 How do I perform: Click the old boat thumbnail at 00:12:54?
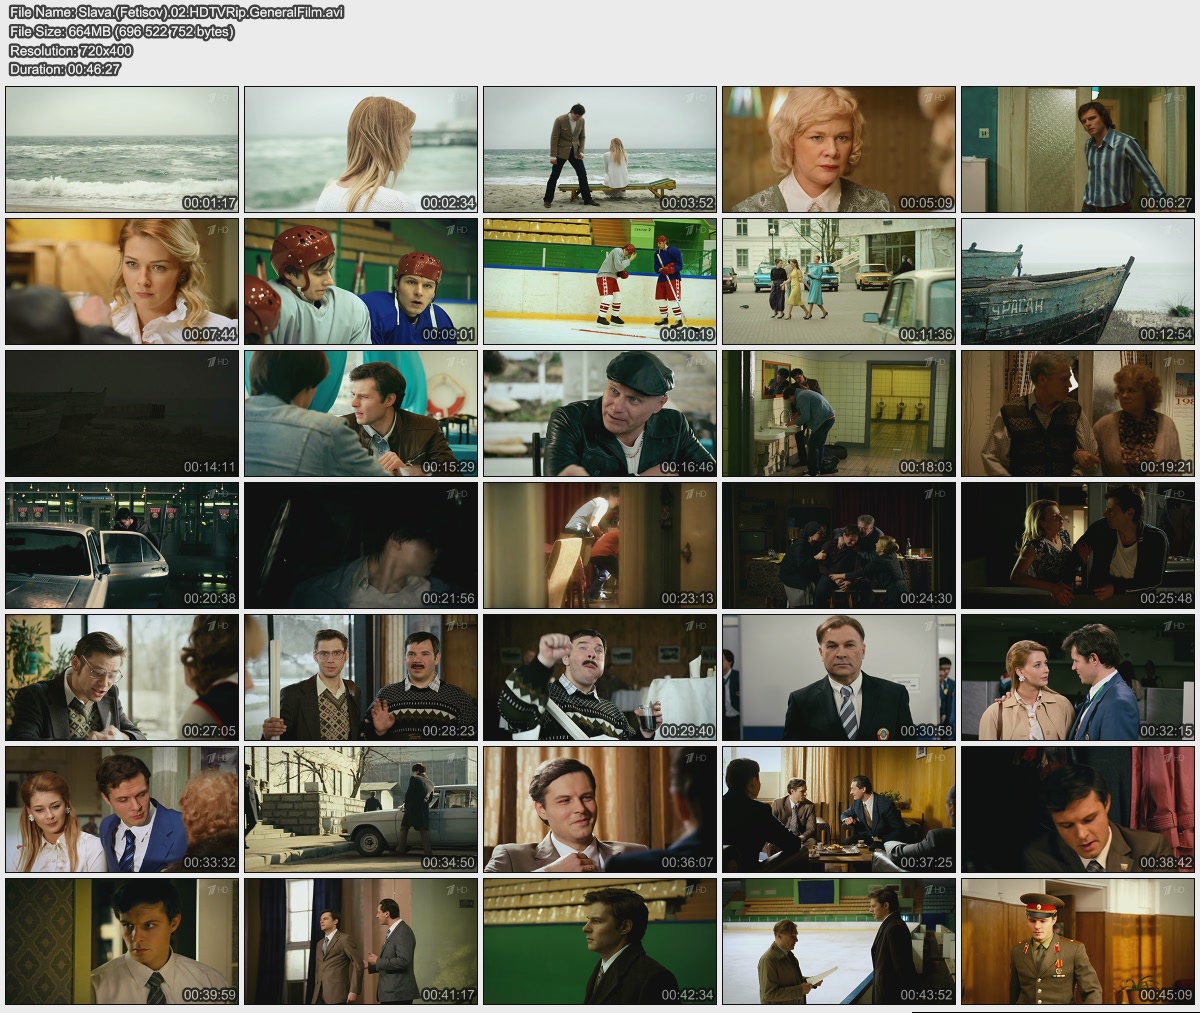1078,281
